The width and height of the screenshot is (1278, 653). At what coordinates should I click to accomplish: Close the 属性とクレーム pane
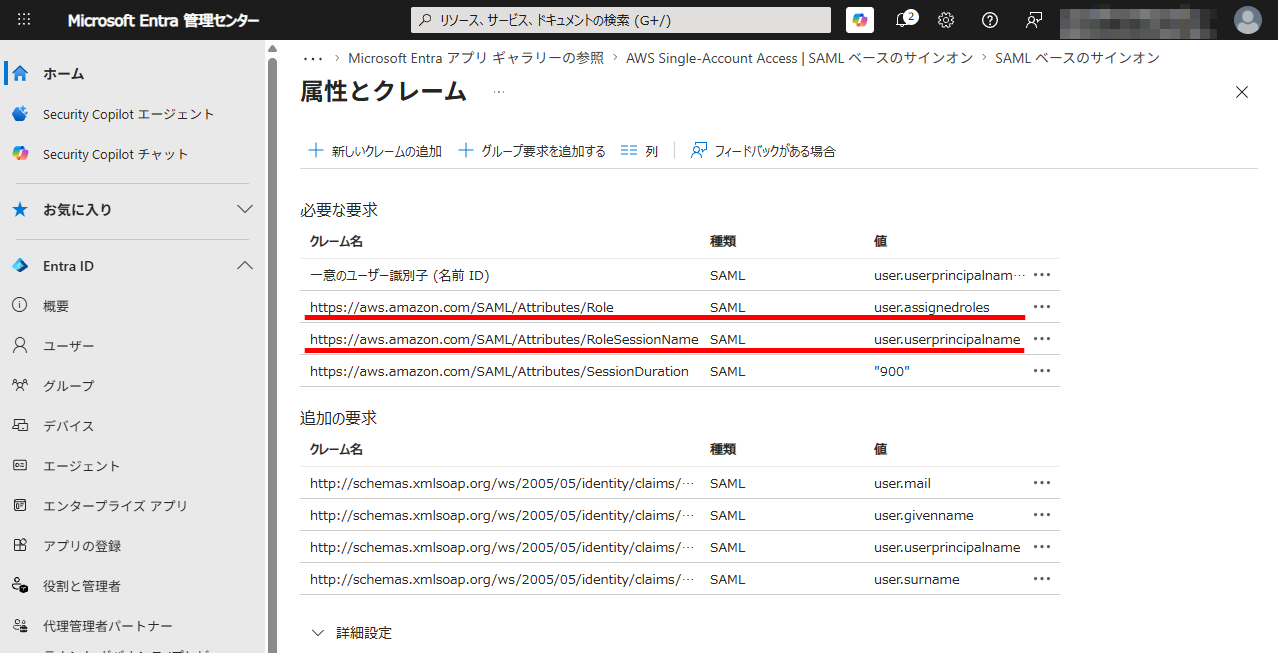pos(1242,92)
